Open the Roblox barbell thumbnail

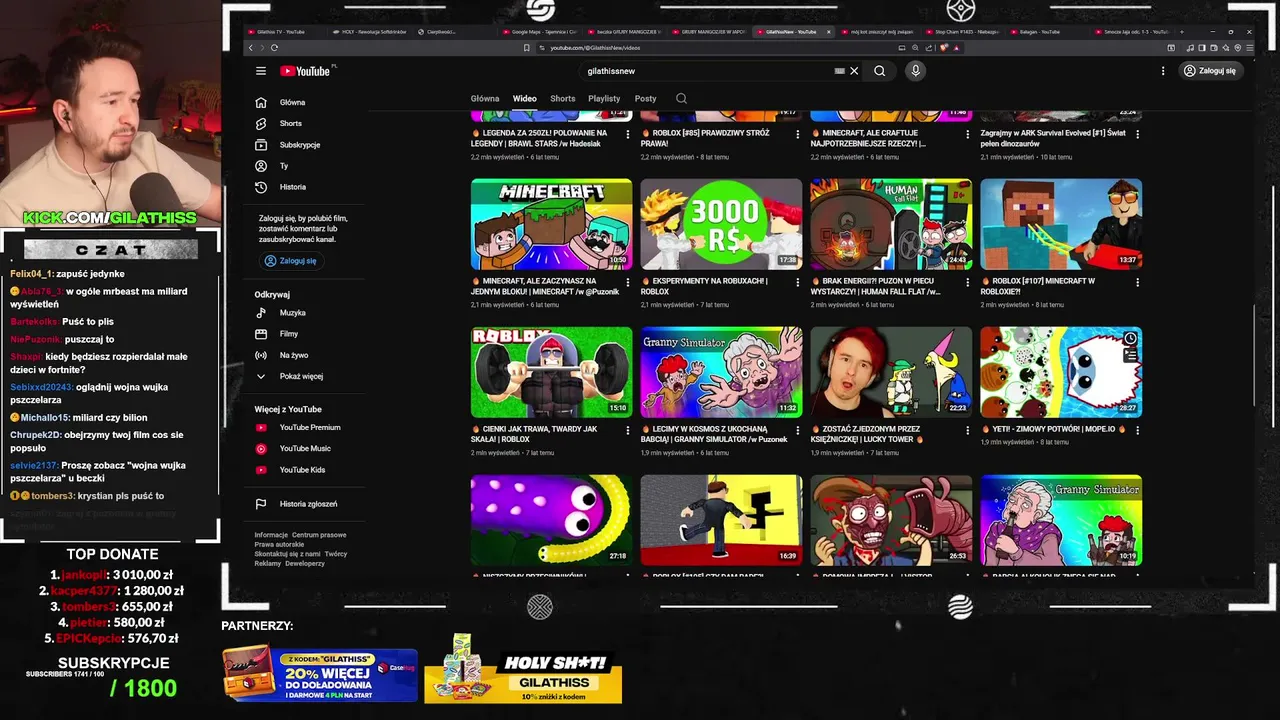[551, 372]
